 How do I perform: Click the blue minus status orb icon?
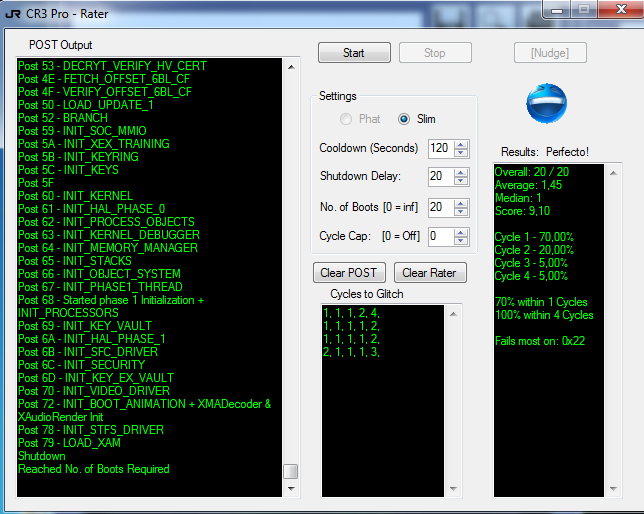[x=546, y=102]
